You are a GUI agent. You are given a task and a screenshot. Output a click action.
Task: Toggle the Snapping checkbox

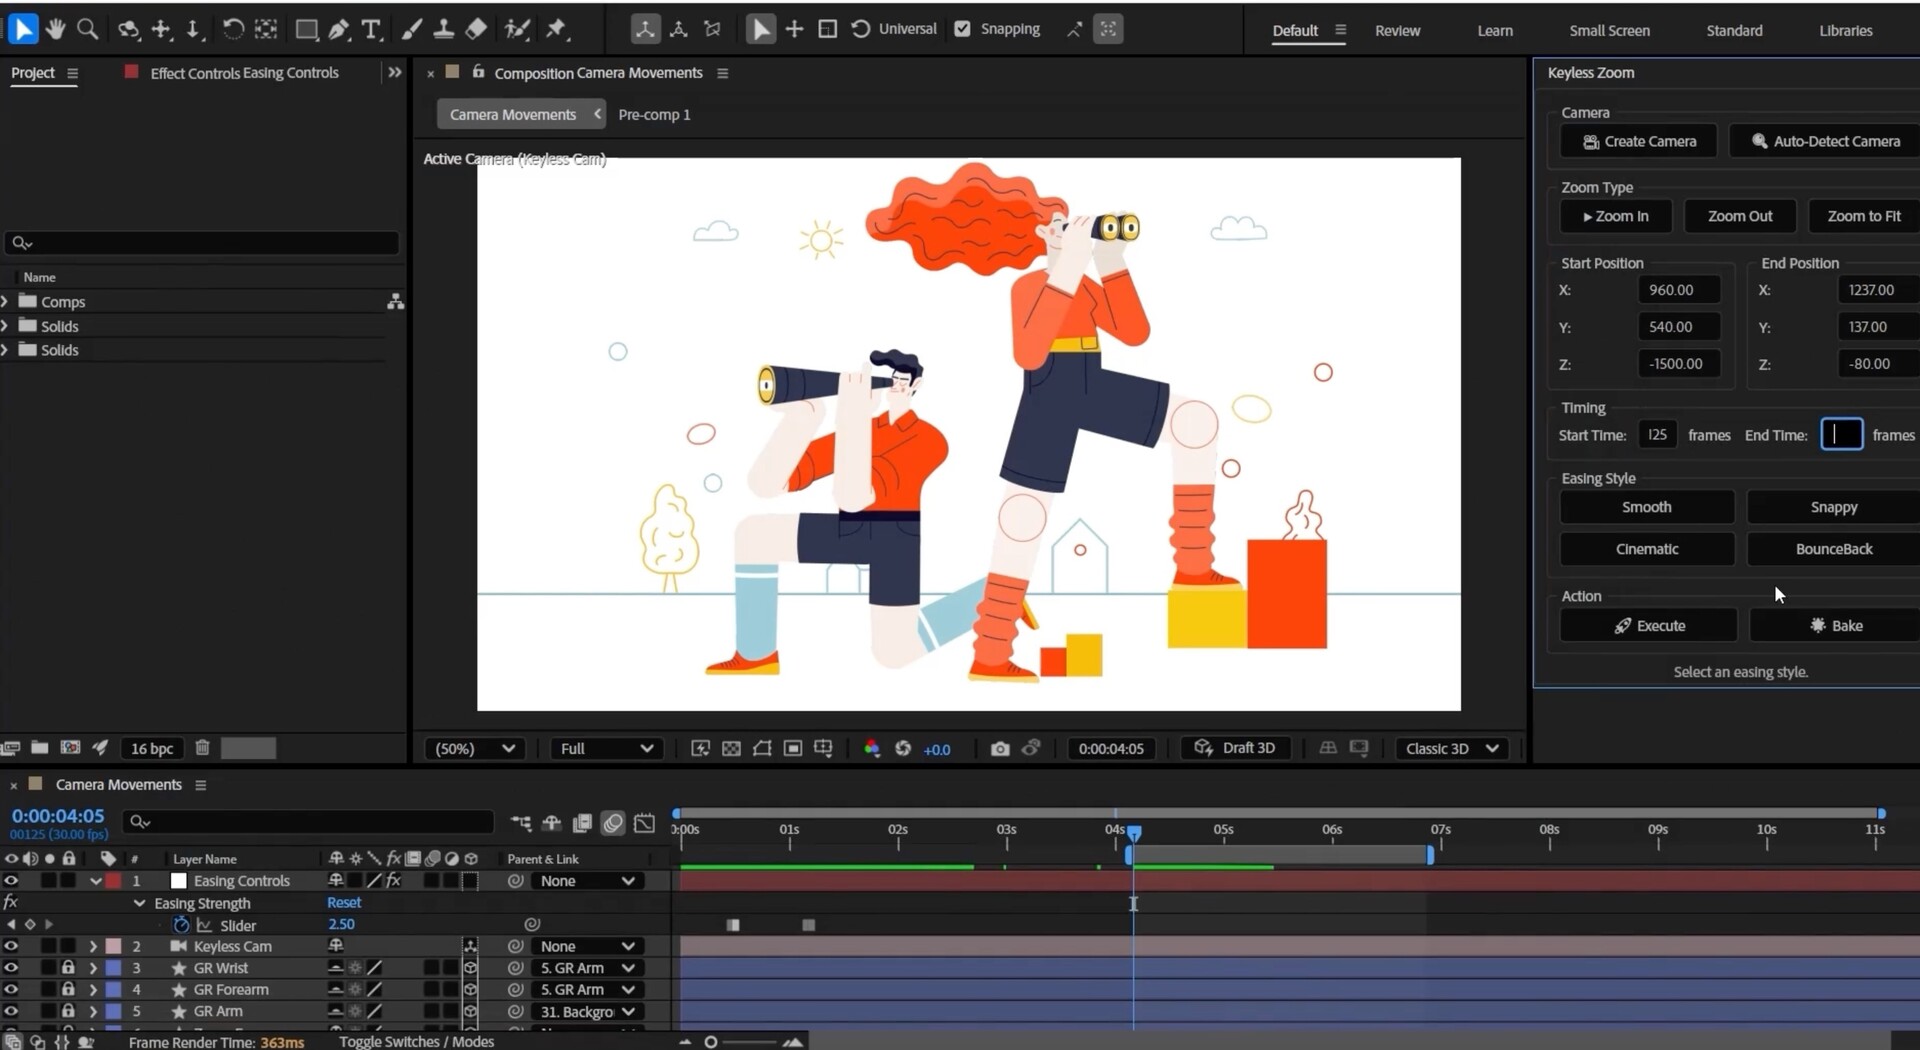point(962,29)
